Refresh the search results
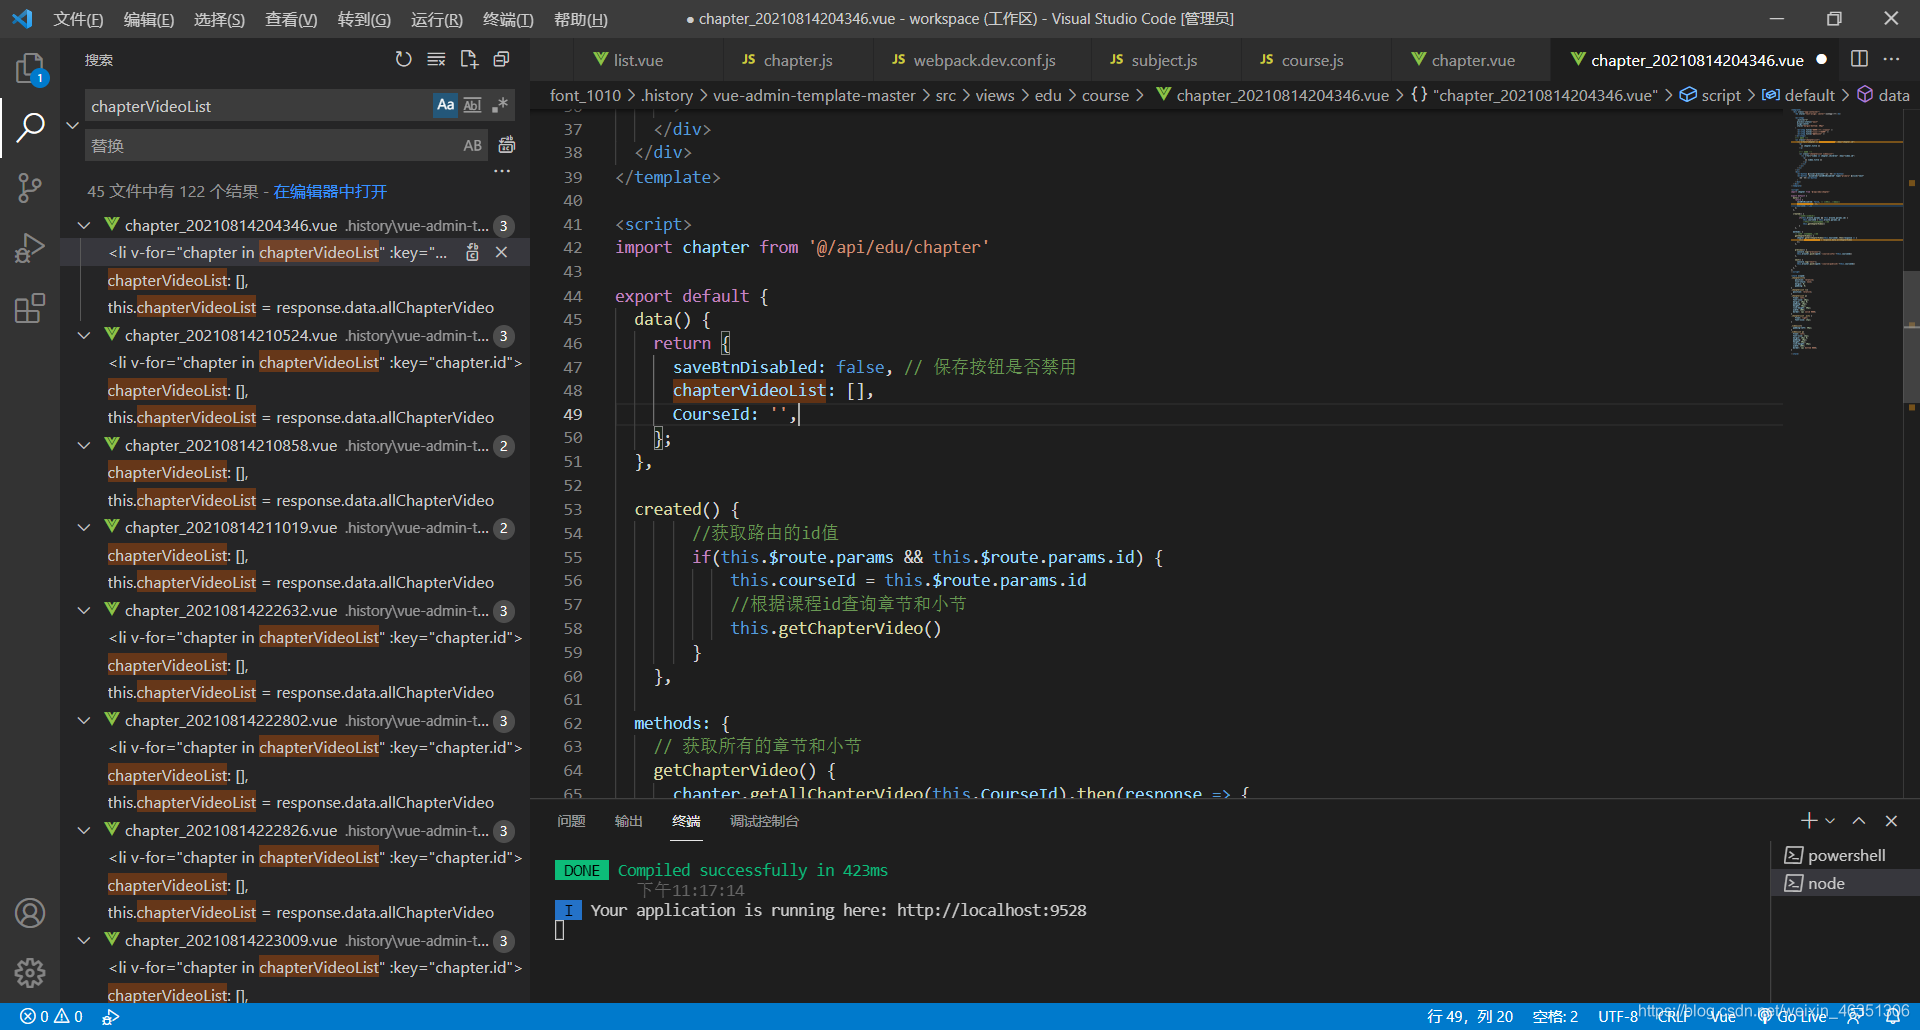 [x=403, y=60]
